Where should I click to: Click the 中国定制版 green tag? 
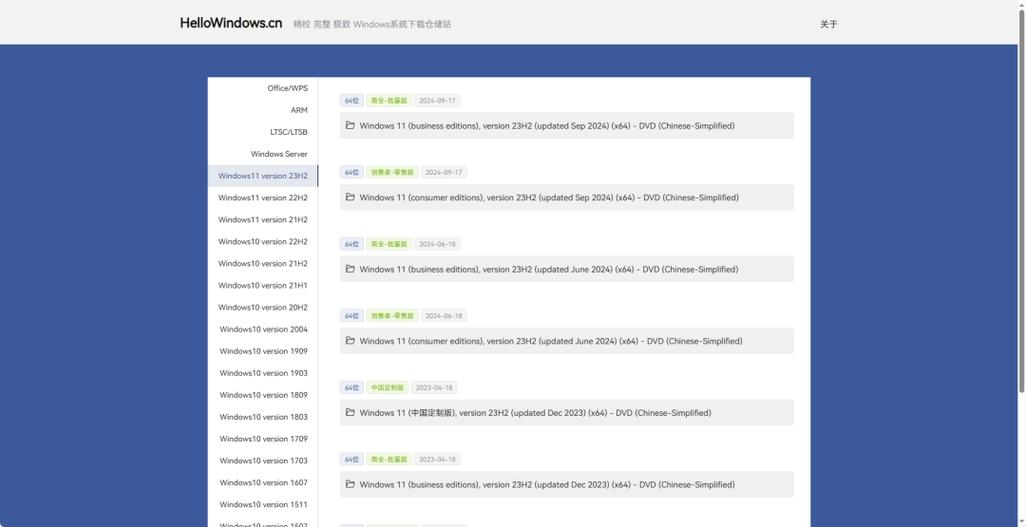[387, 388]
